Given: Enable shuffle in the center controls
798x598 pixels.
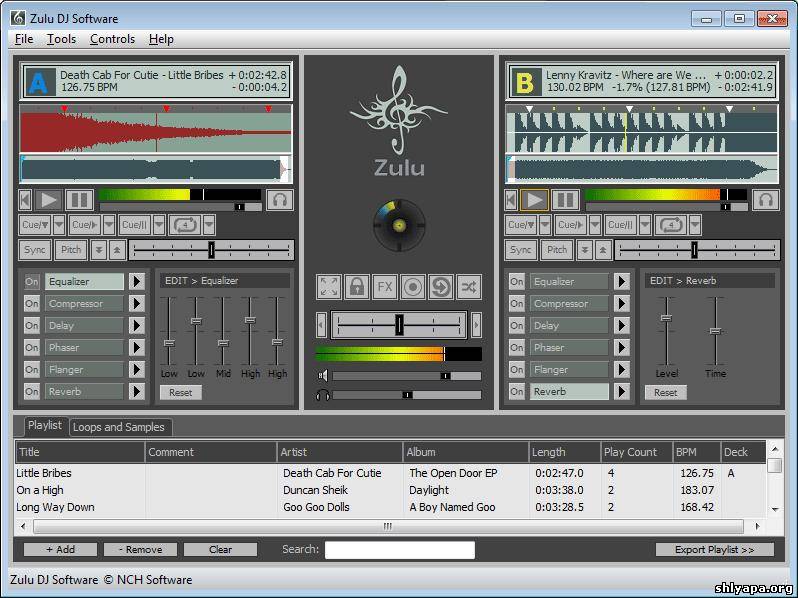Looking at the screenshot, I should pos(469,287).
